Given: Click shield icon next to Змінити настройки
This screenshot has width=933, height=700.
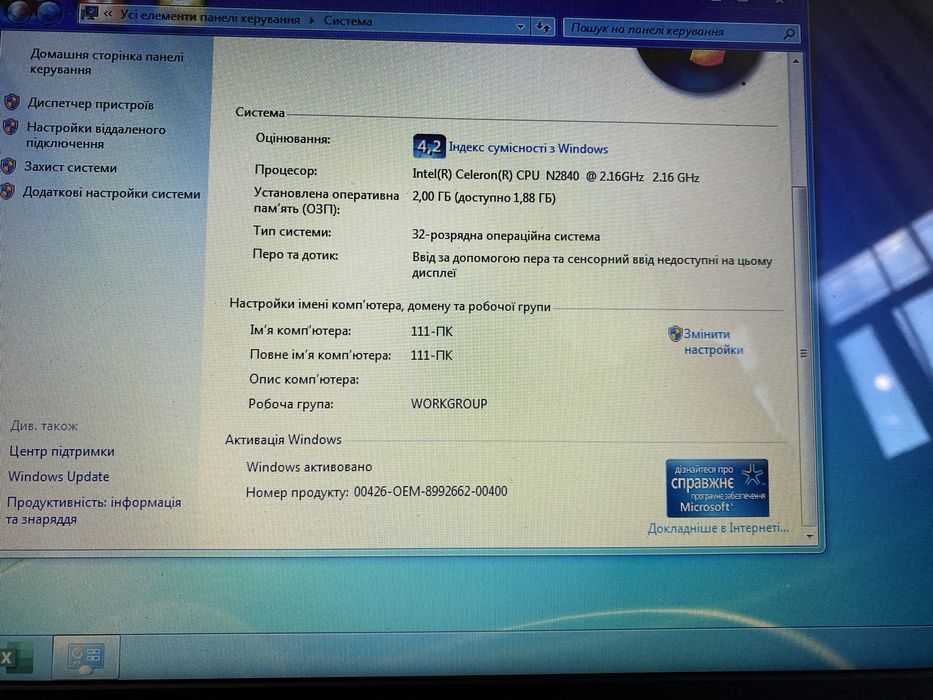Looking at the screenshot, I should (675, 333).
